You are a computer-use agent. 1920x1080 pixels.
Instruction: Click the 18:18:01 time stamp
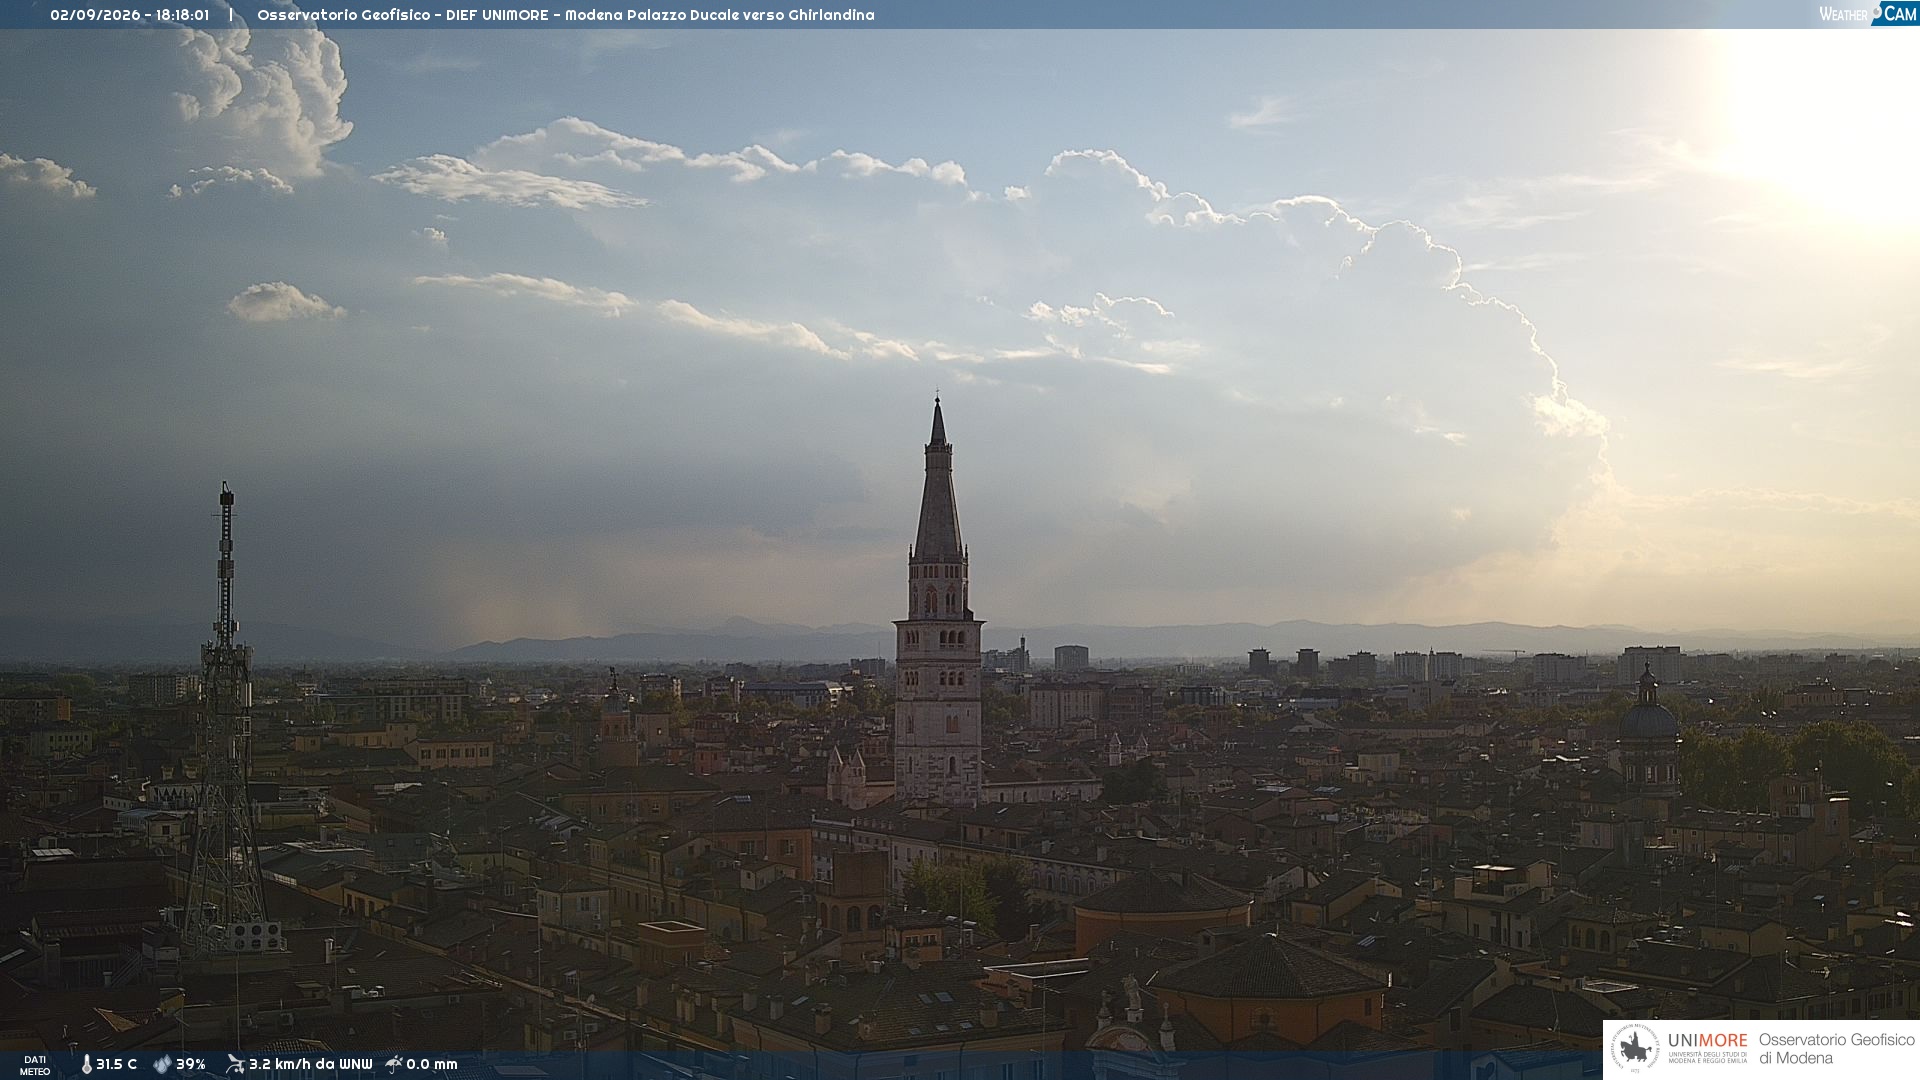tap(182, 15)
